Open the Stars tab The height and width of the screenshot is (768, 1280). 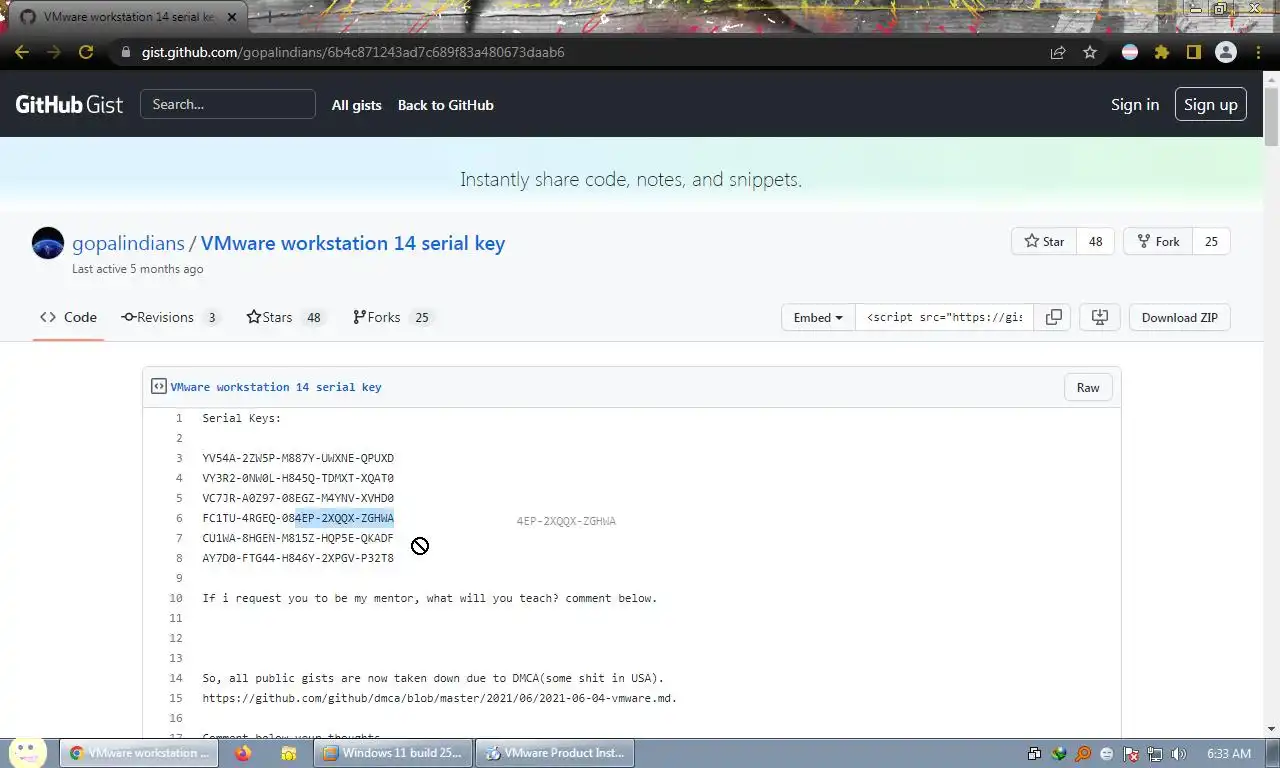click(x=285, y=317)
